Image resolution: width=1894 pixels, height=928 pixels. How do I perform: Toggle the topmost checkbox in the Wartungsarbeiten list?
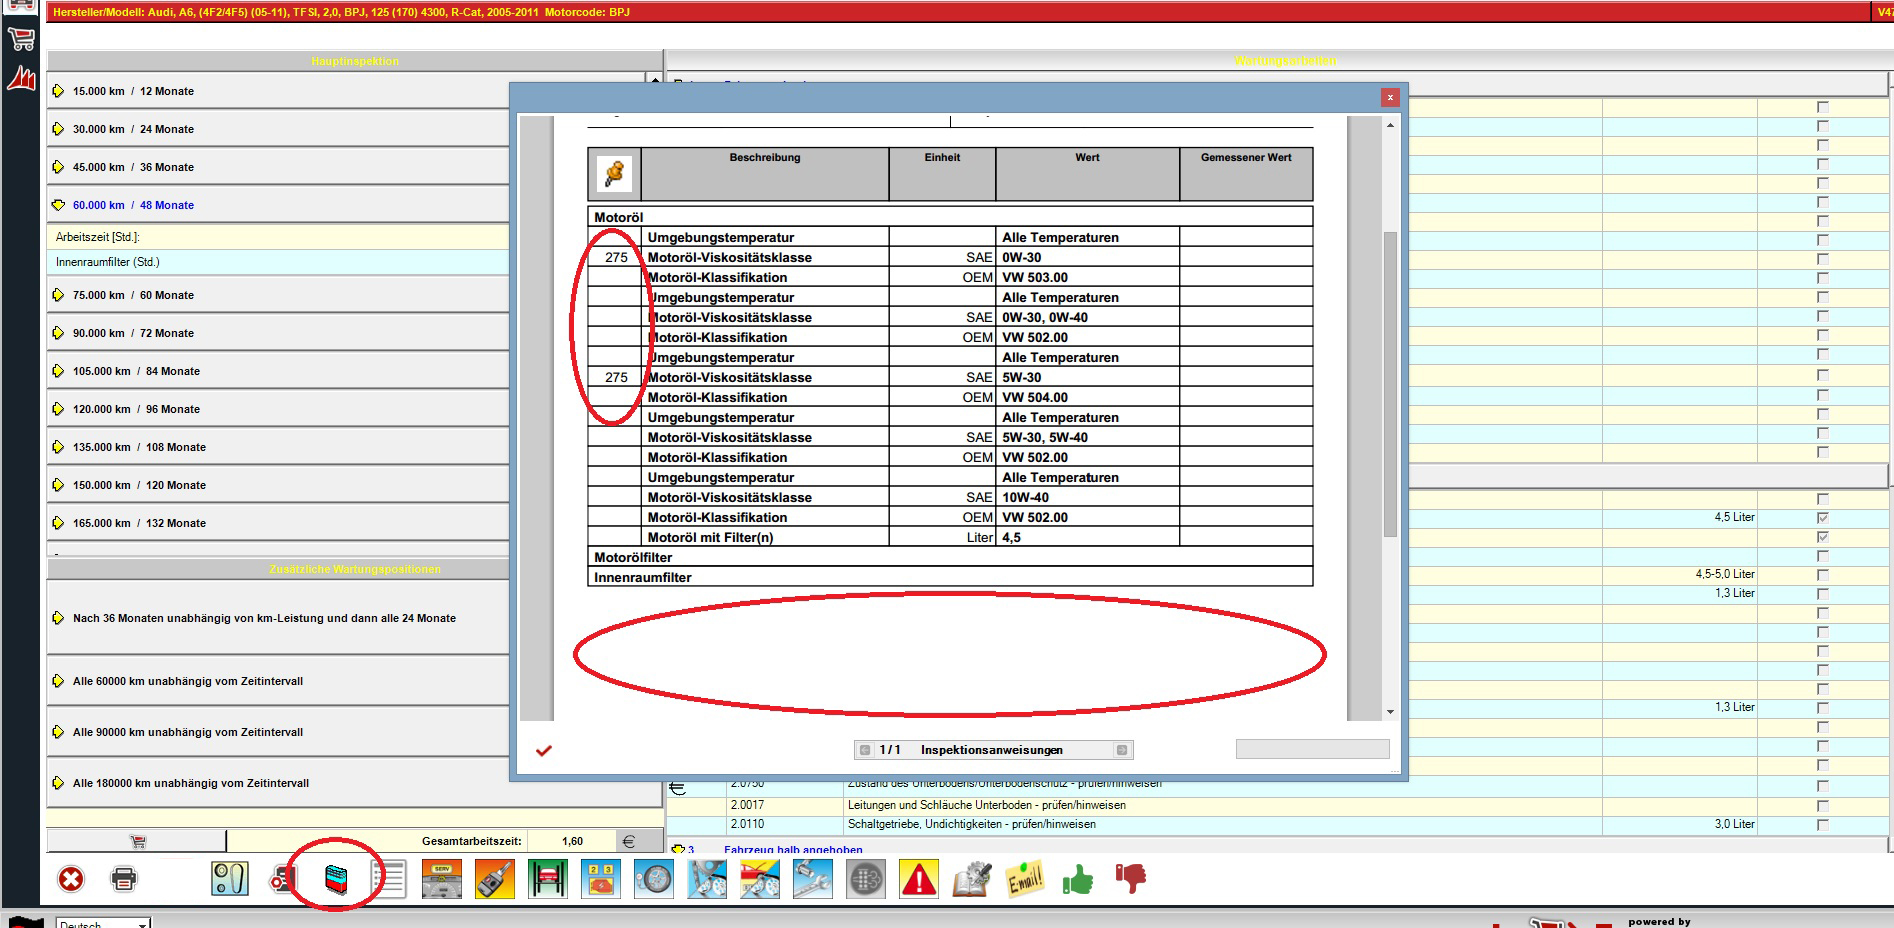tap(1823, 107)
